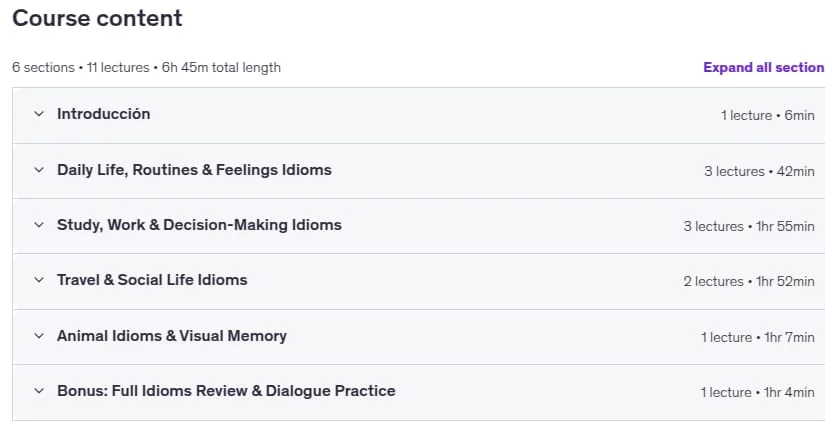Open Animal Idioms & Visual Memory section
Screen dimensions: 825x421
coord(172,336)
